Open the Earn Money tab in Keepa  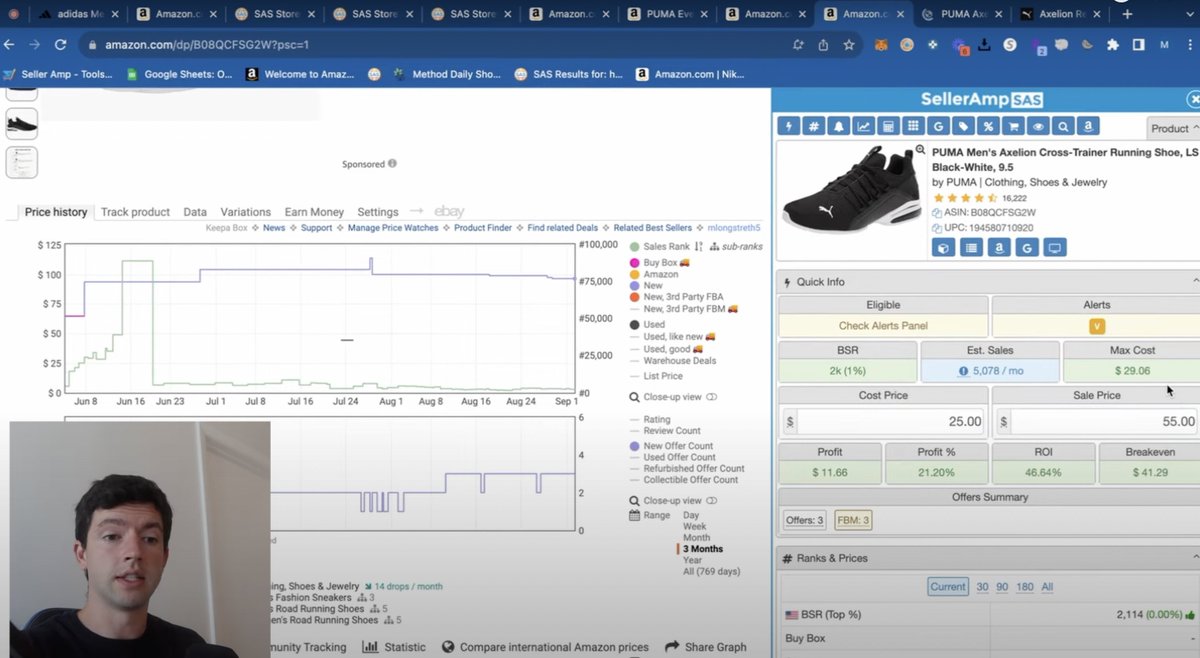(314, 212)
